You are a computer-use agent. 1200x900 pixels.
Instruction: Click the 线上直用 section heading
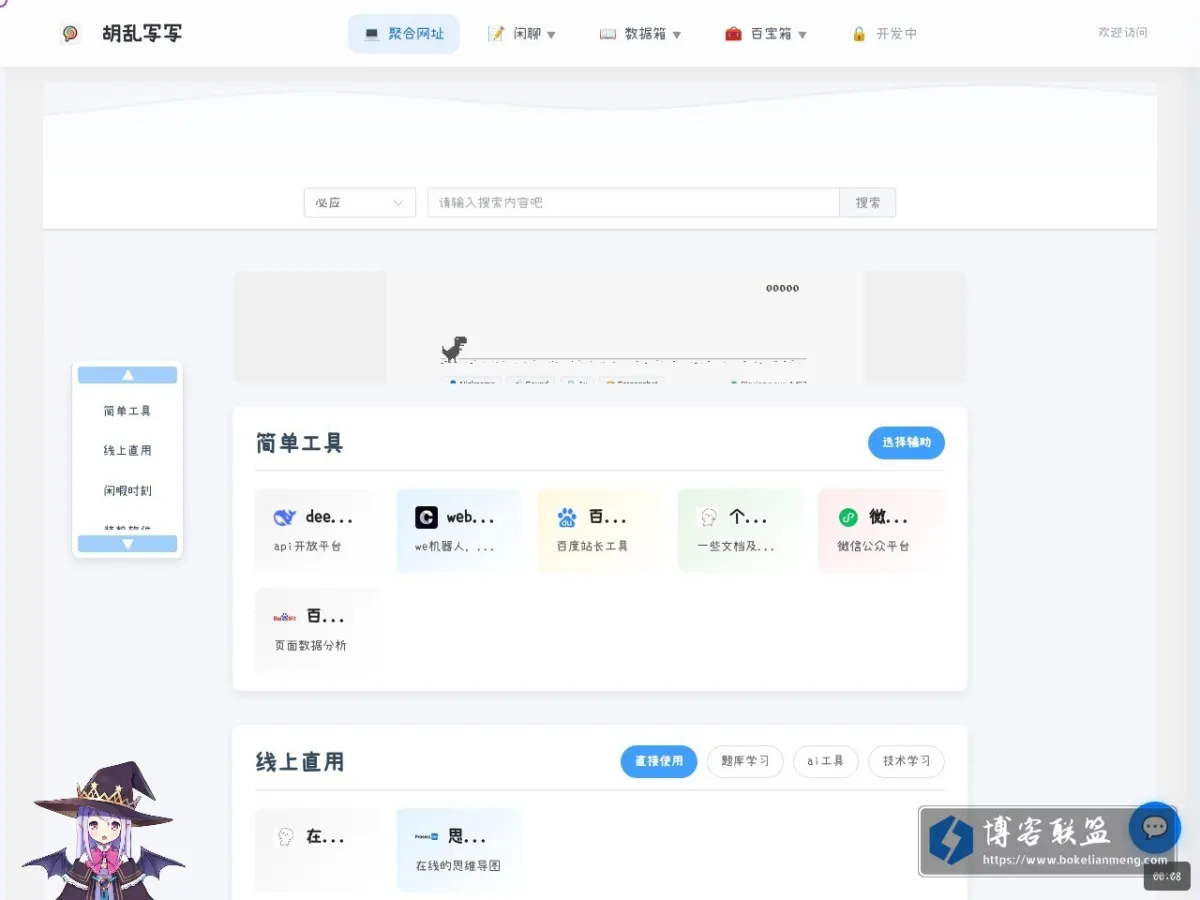[299, 762]
